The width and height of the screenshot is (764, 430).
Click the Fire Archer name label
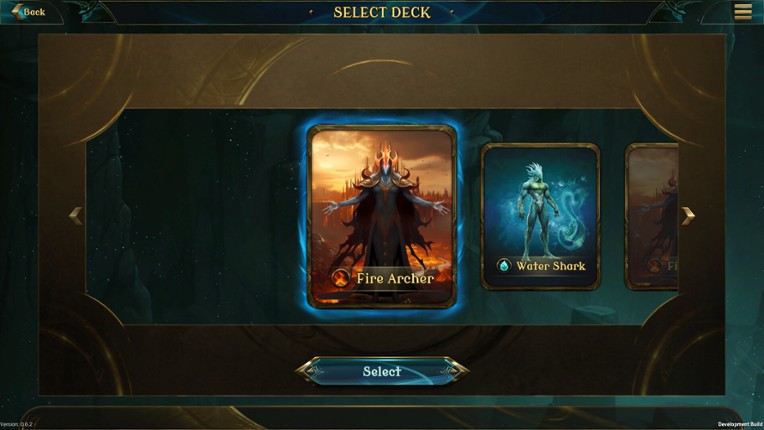pos(395,279)
